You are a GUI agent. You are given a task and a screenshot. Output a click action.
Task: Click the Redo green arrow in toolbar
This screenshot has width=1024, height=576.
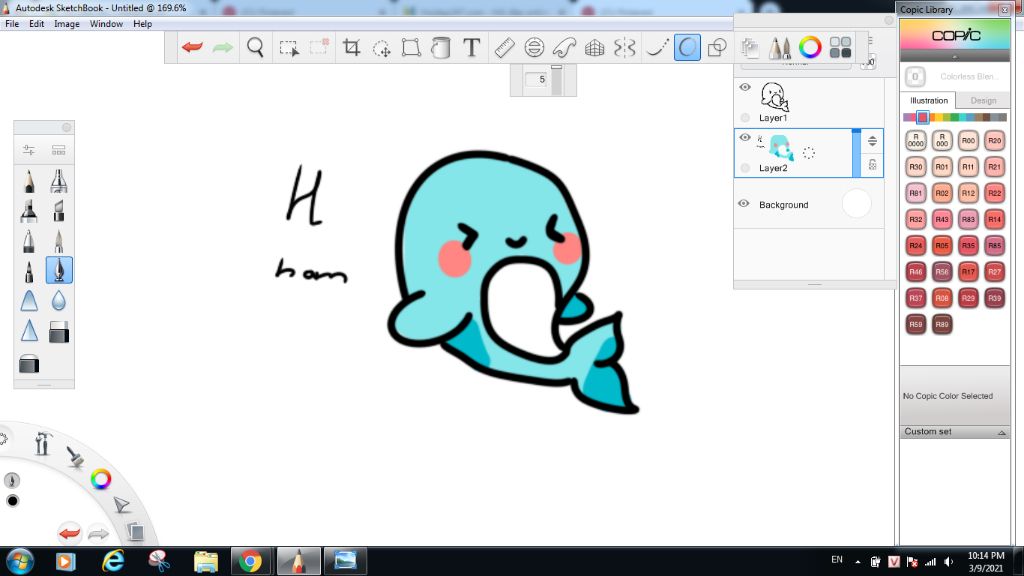(x=223, y=47)
